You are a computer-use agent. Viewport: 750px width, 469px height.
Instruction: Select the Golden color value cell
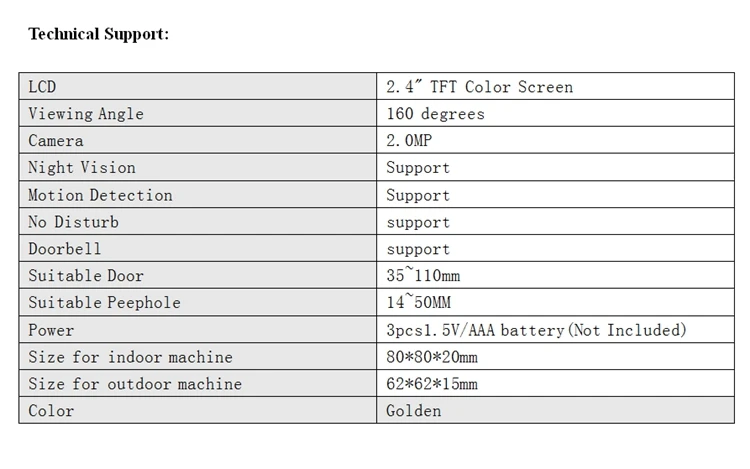click(x=555, y=410)
